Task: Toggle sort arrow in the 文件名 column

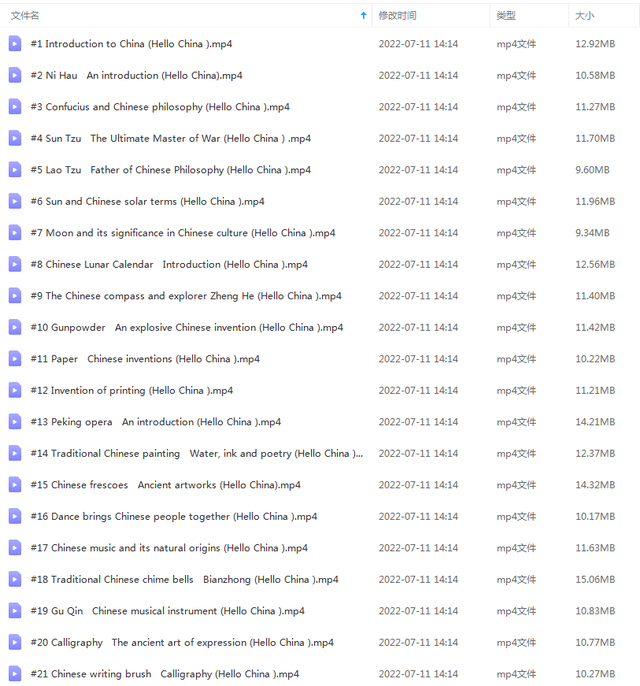Action: pyautogui.click(x=363, y=16)
